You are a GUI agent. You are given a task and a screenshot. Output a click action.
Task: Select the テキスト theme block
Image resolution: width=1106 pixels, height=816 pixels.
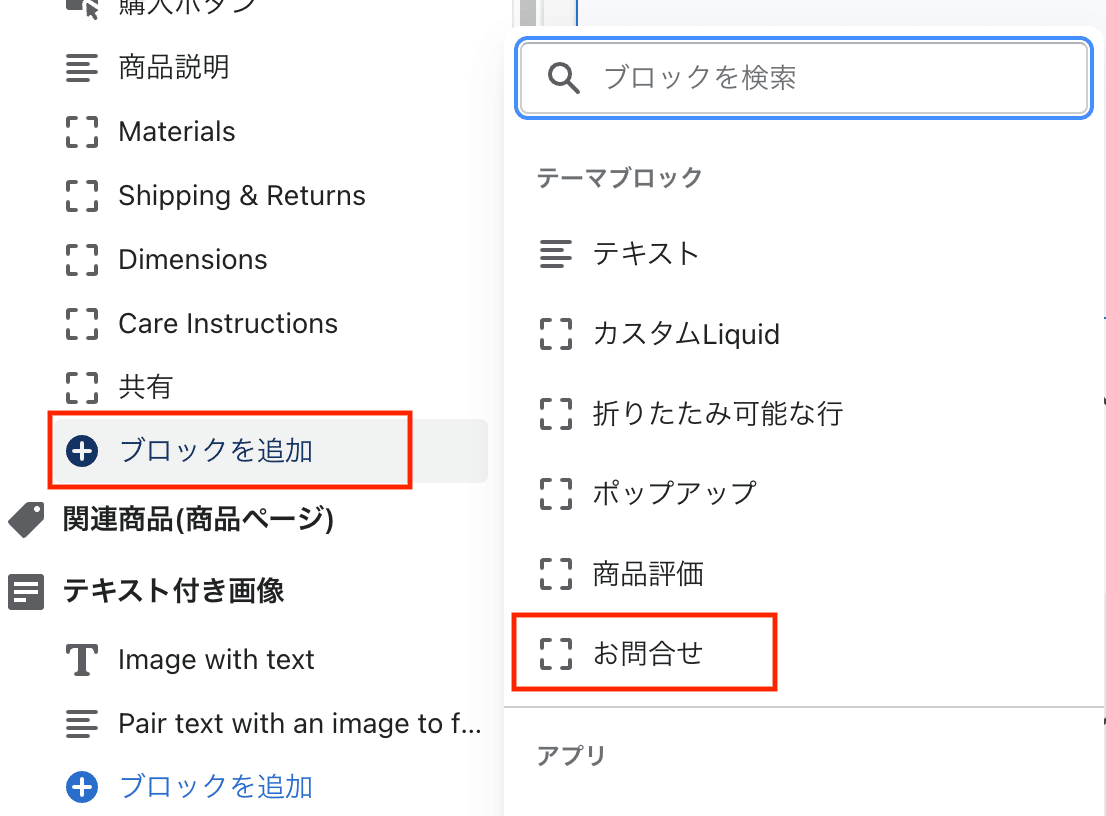point(645,253)
